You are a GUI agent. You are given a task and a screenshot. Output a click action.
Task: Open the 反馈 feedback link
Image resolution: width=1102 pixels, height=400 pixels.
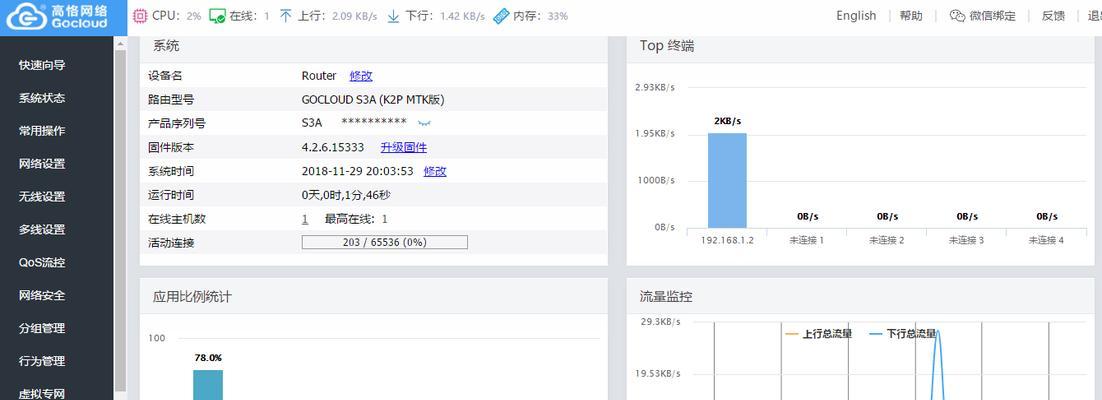pyautogui.click(x=1053, y=16)
